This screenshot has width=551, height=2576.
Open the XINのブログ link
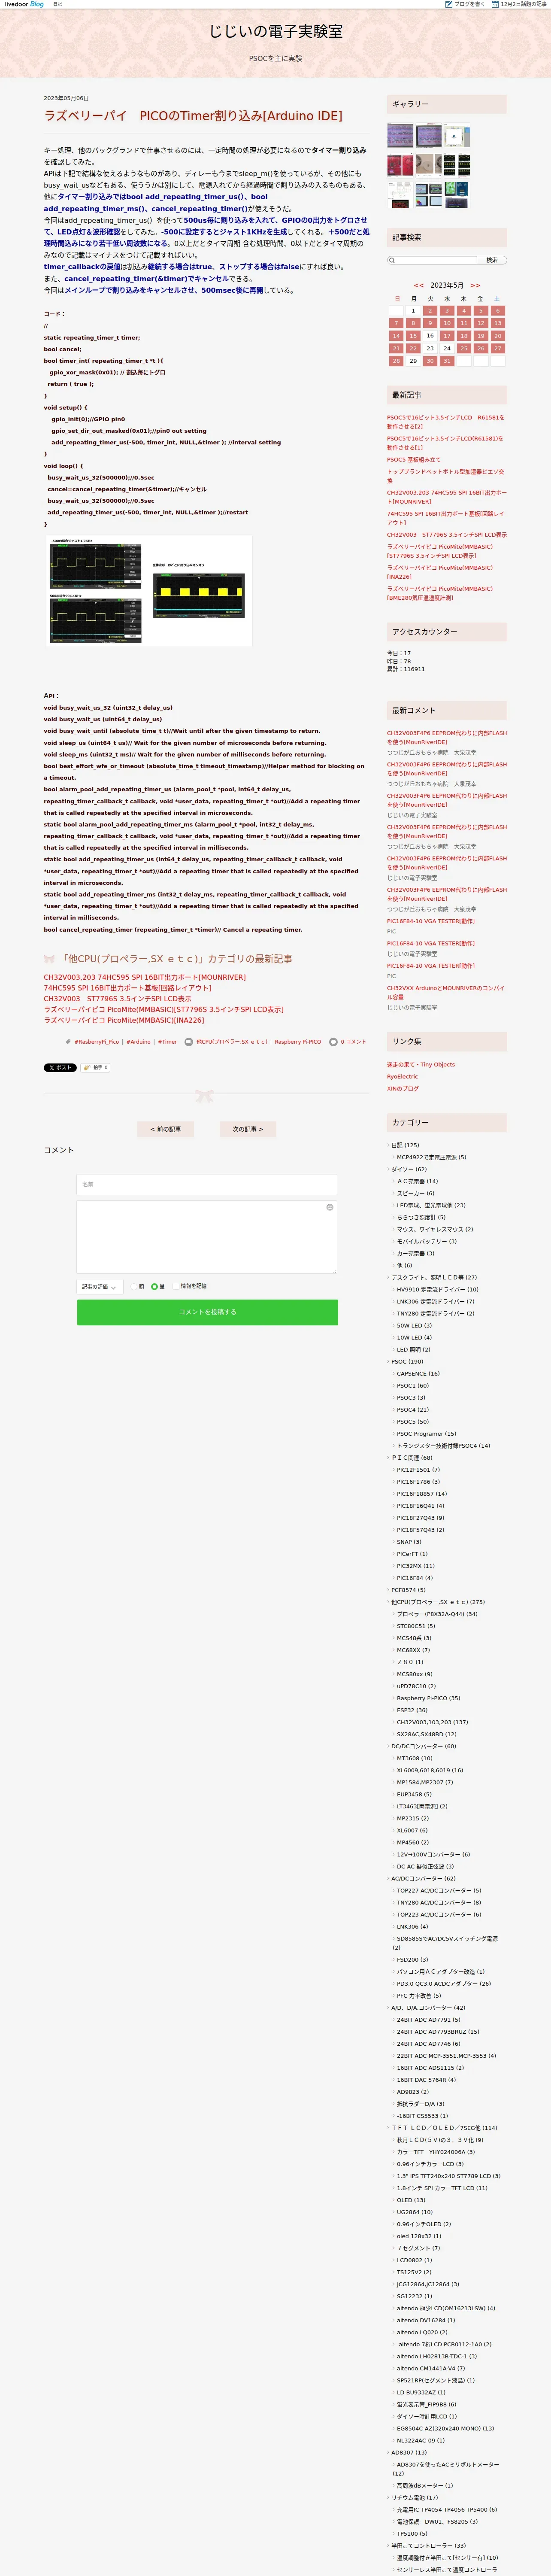pyautogui.click(x=403, y=1089)
